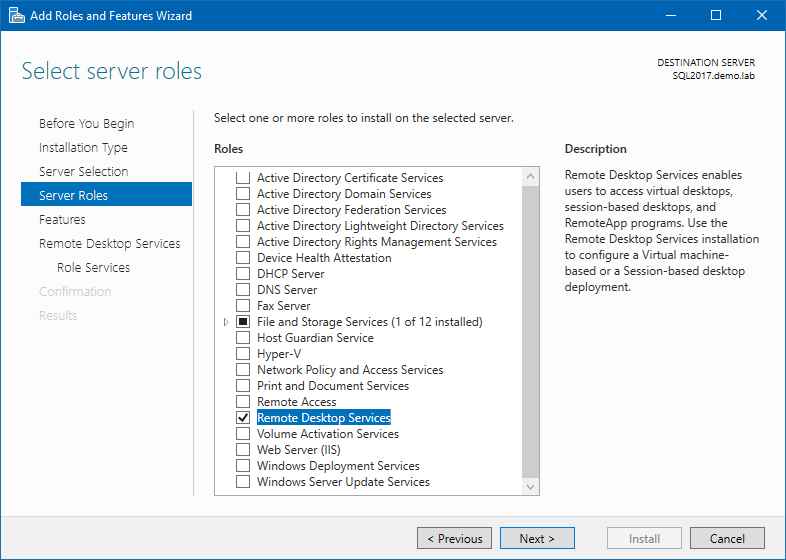Expand File and Storage Services tree node
Screen dimensions: 786x560
(x=226, y=322)
